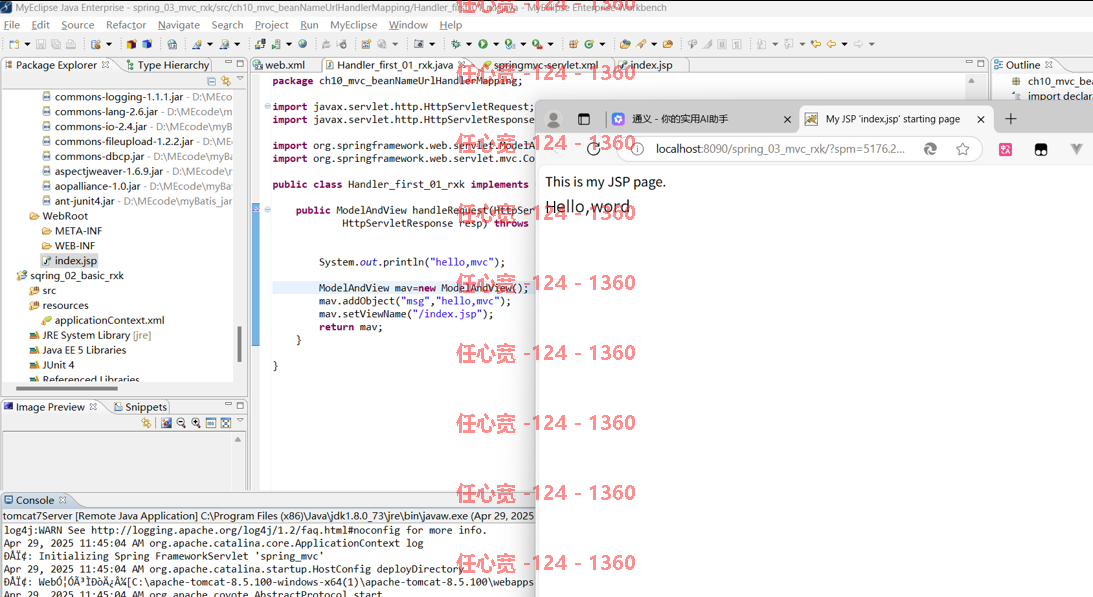Screen dimensions: 1093x597
Task: Click the site information icon in address bar
Action: [x=637, y=149]
